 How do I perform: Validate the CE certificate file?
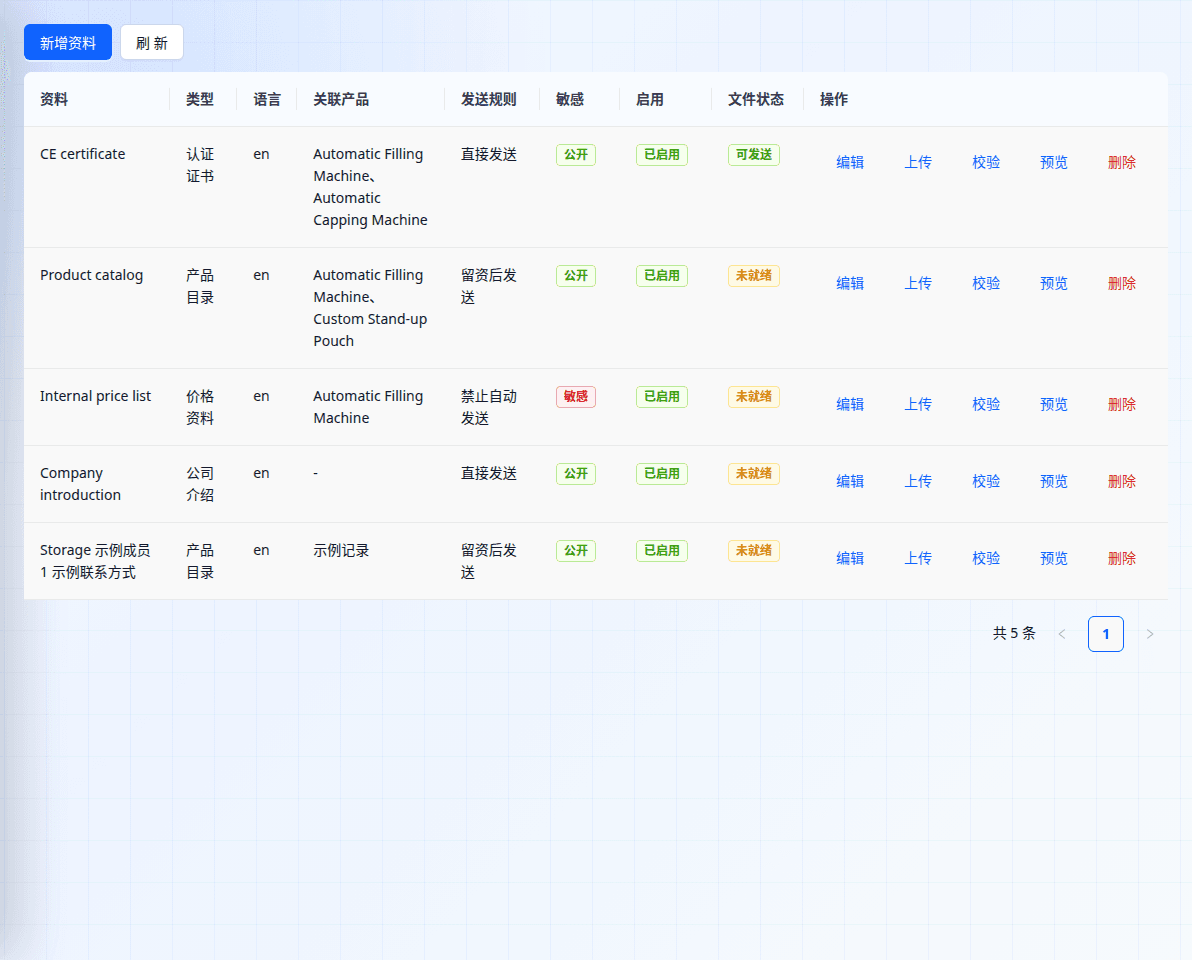pos(986,162)
